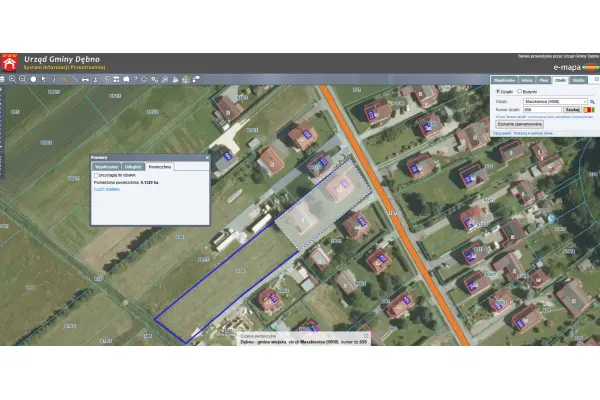
Task: Click the Szukaj button
Action: click(x=572, y=110)
